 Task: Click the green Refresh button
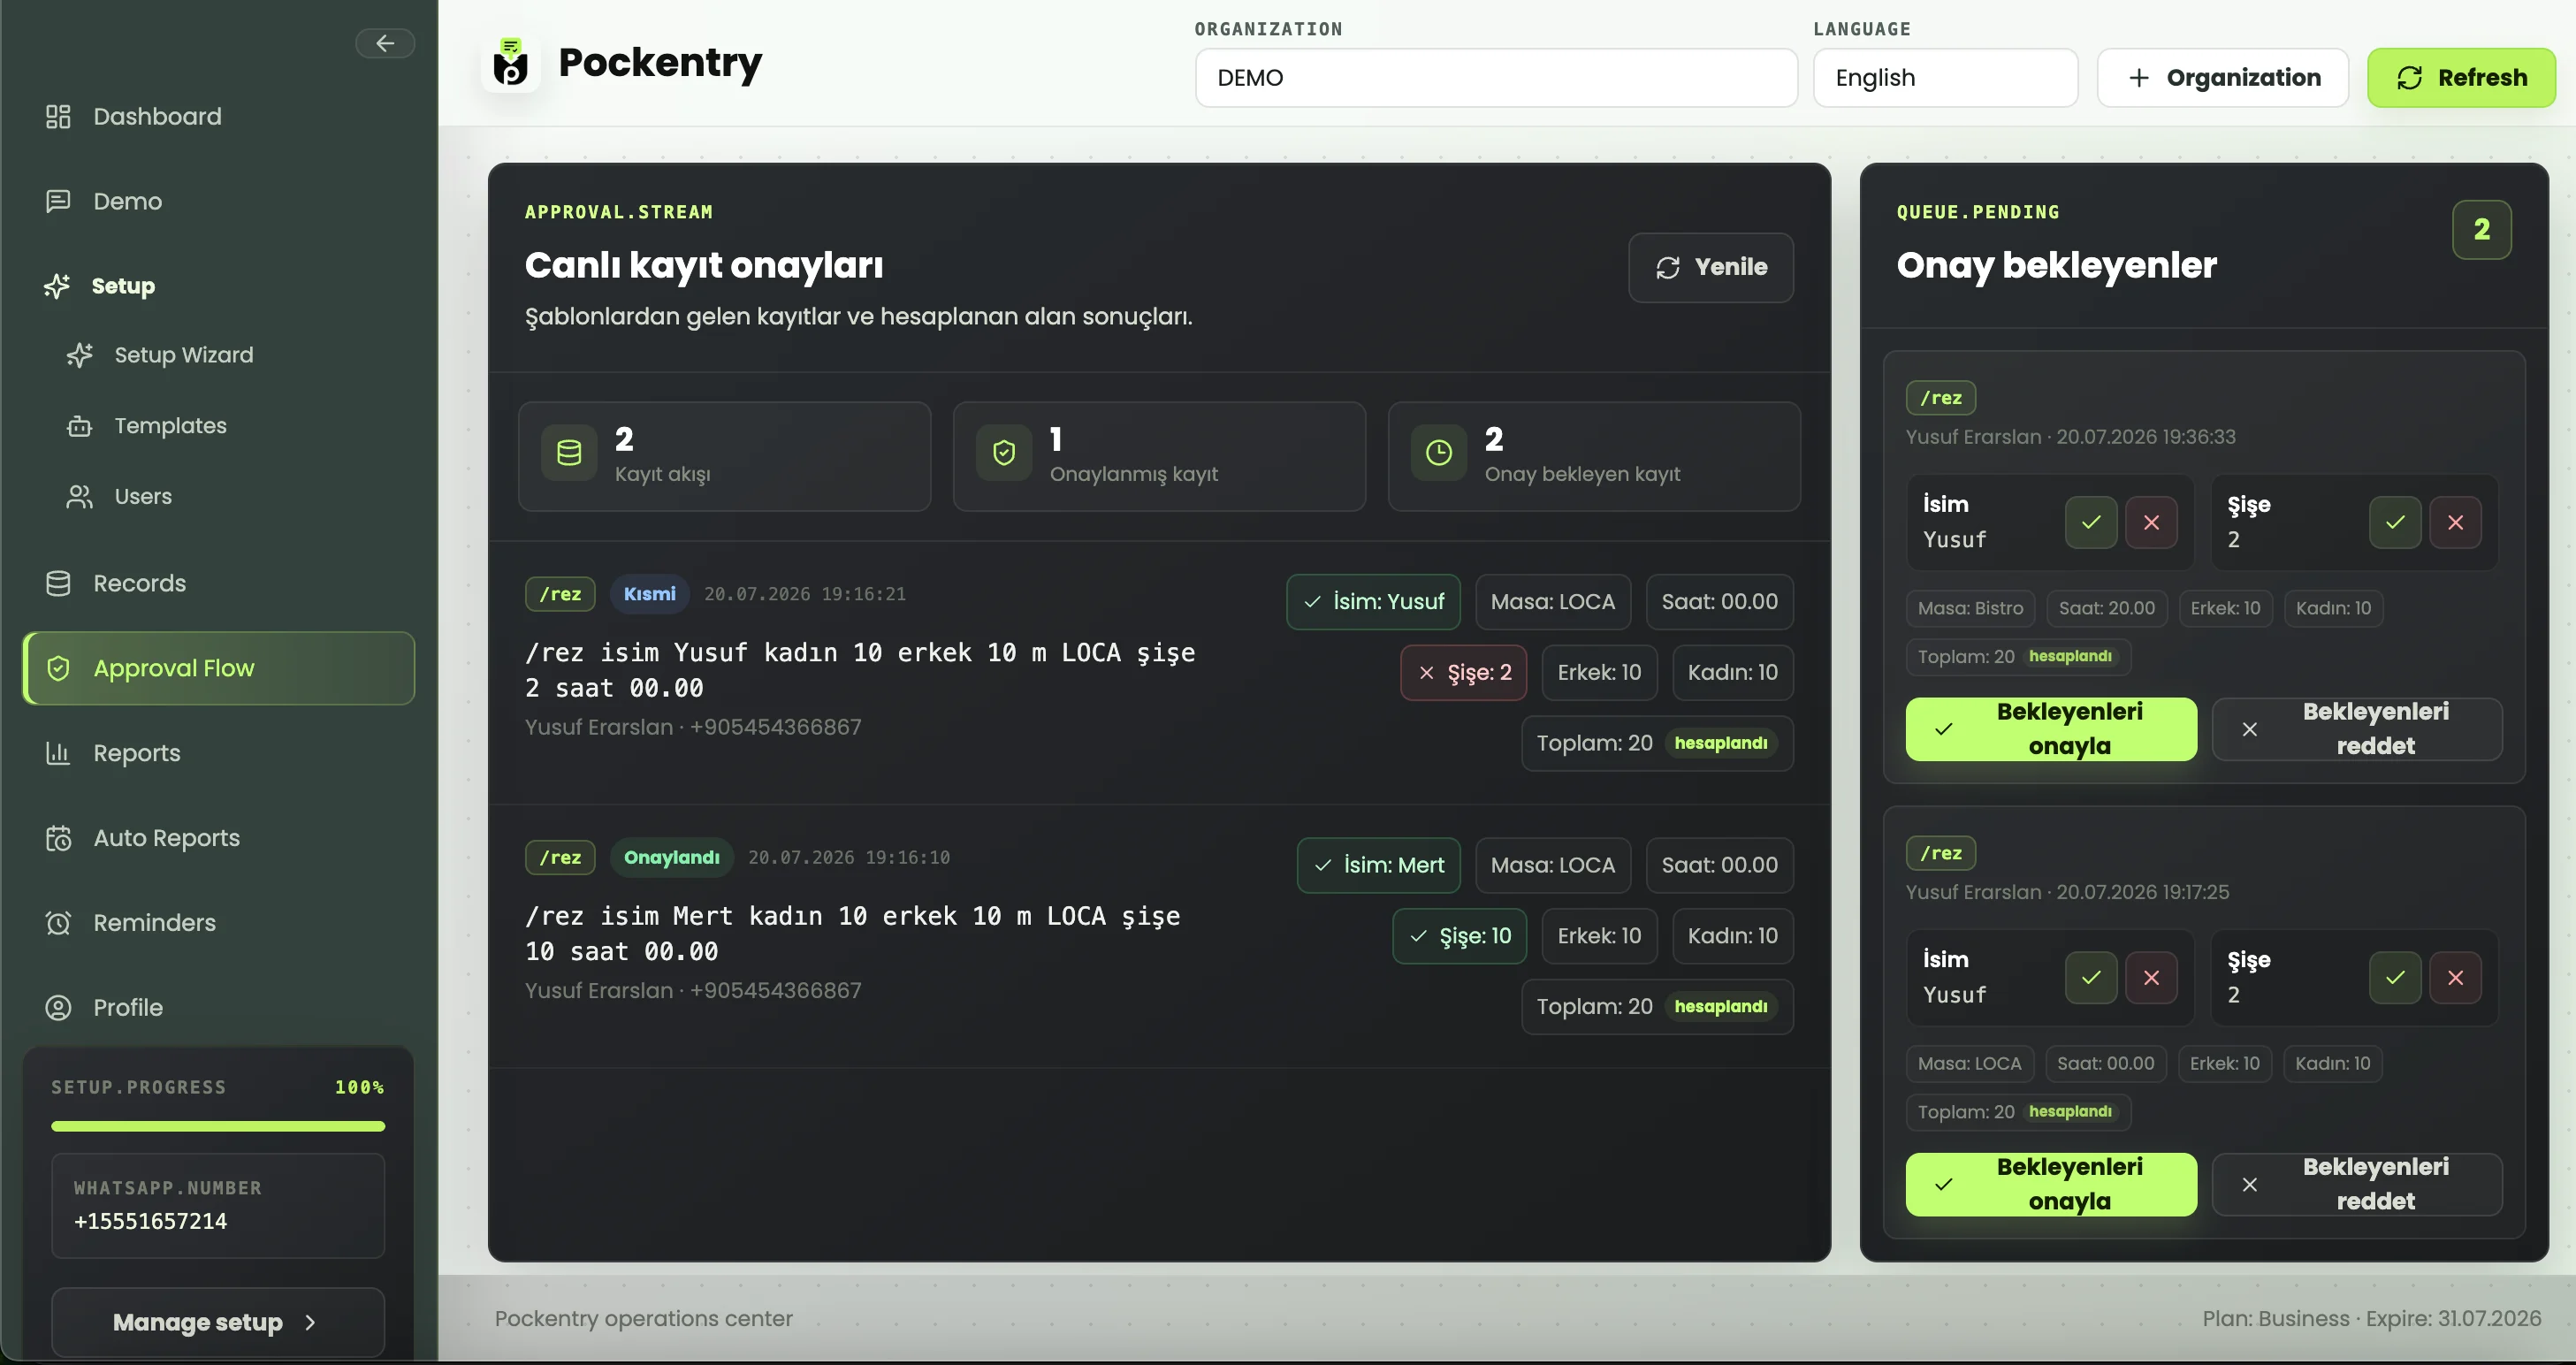pos(2461,78)
